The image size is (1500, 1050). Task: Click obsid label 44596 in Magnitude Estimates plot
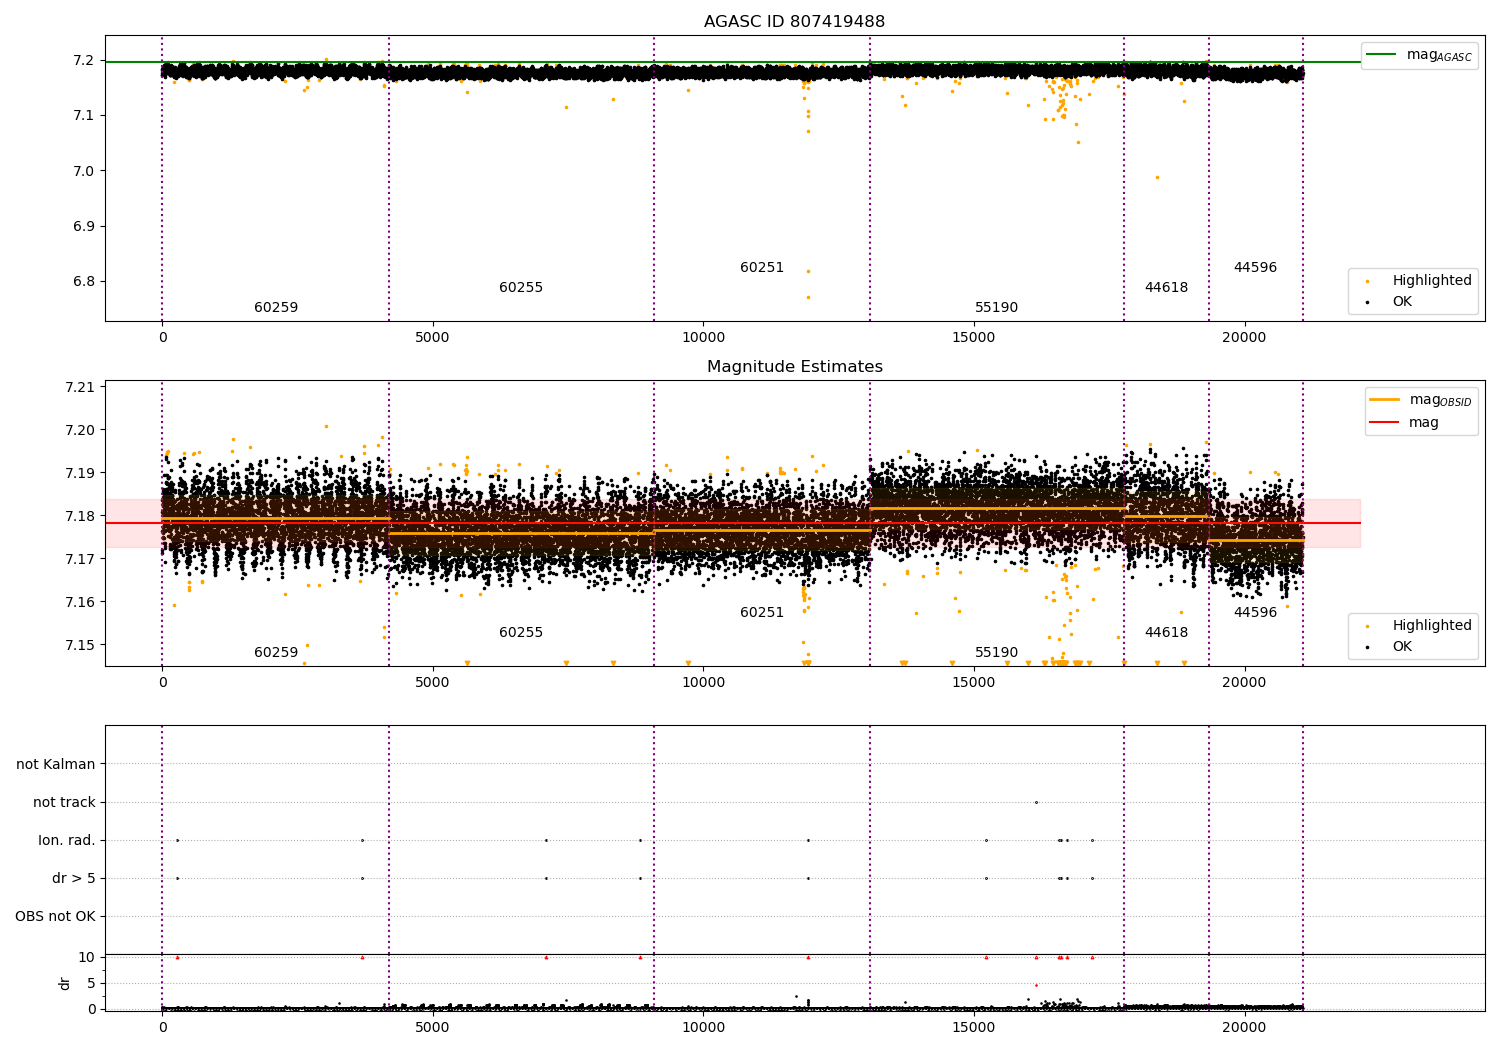(1255, 612)
